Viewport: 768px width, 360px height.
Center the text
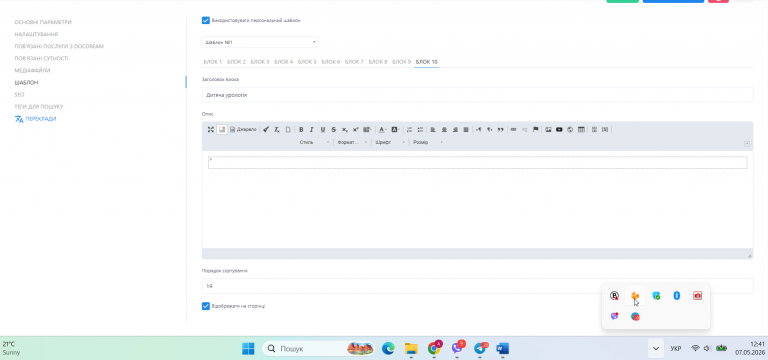click(x=444, y=130)
